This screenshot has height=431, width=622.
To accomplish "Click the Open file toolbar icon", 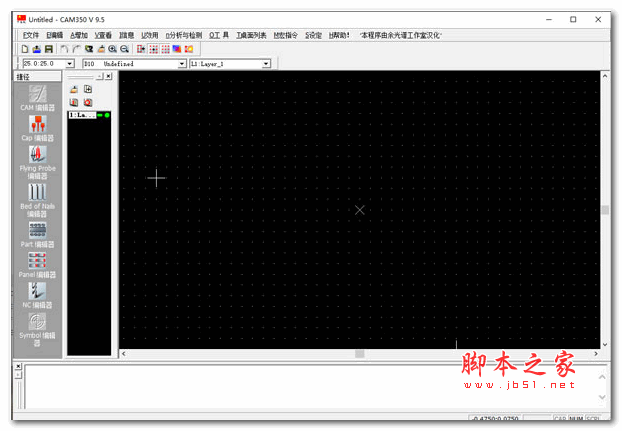I will (x=36, y=49).
